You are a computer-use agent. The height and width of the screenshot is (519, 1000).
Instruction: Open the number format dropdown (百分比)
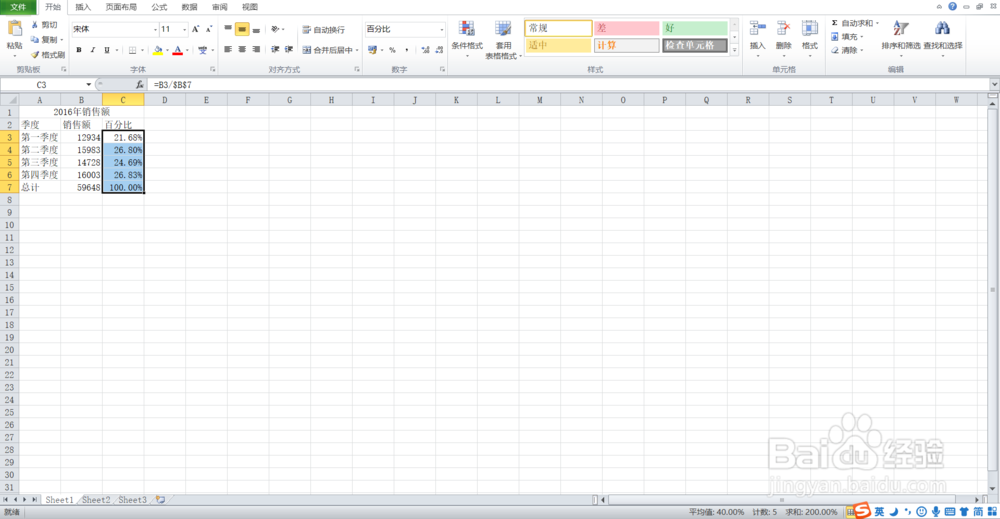[441, 29]
